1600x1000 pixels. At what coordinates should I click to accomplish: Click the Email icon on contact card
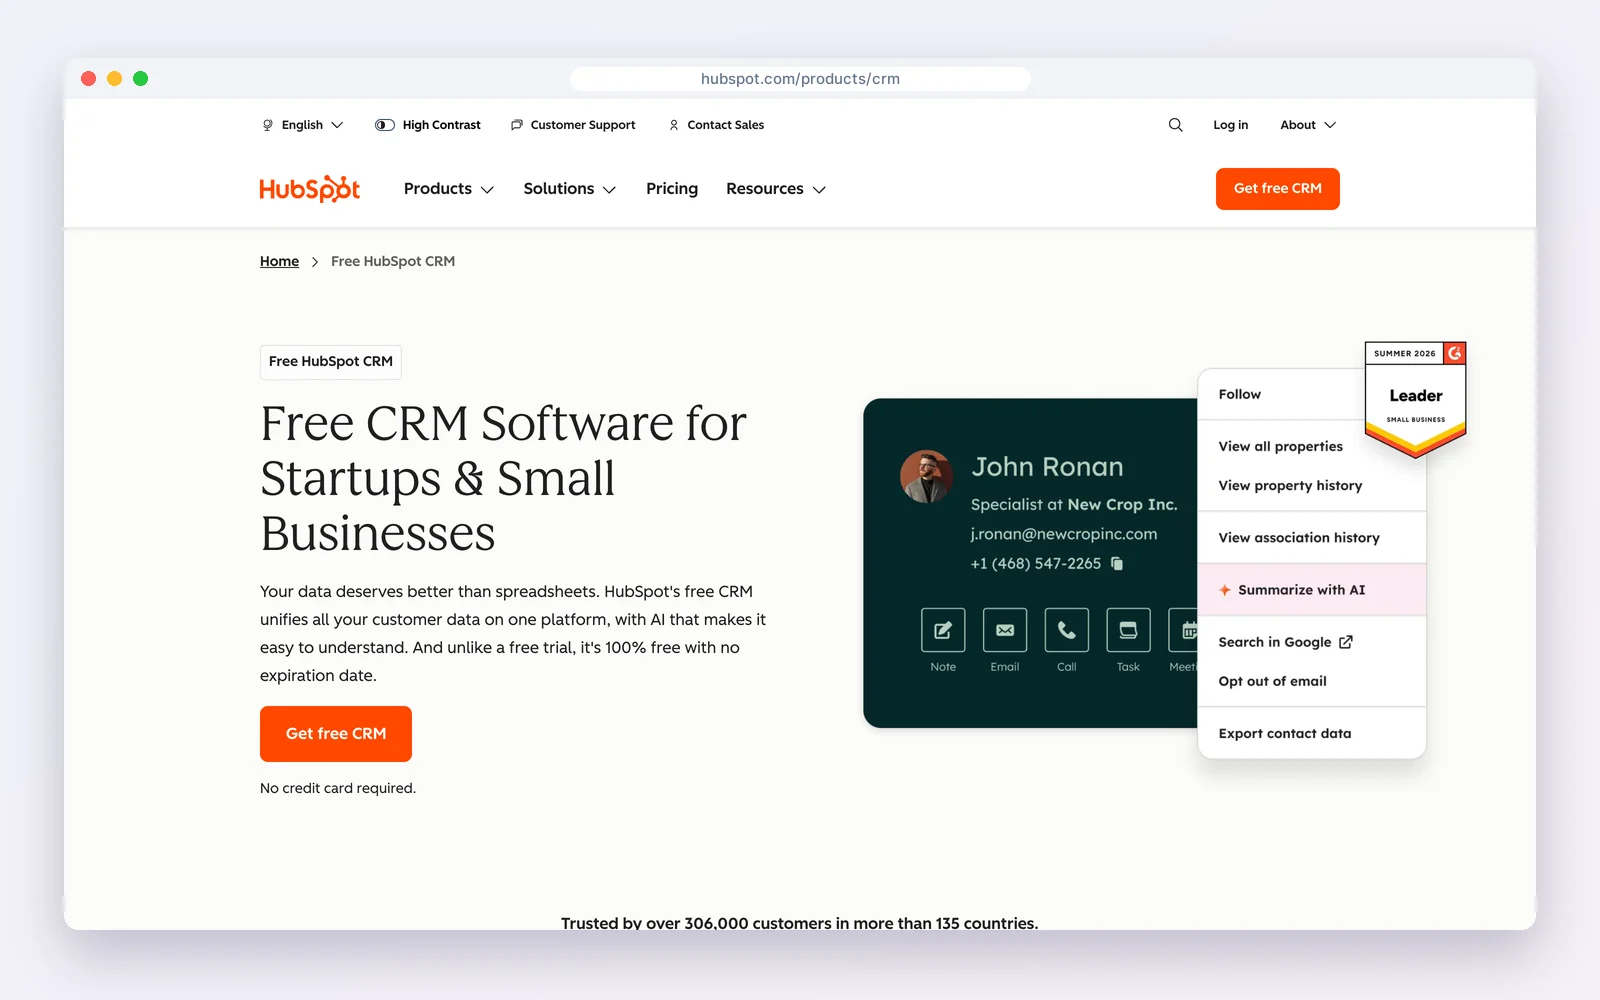click(x=1005, y=630)
